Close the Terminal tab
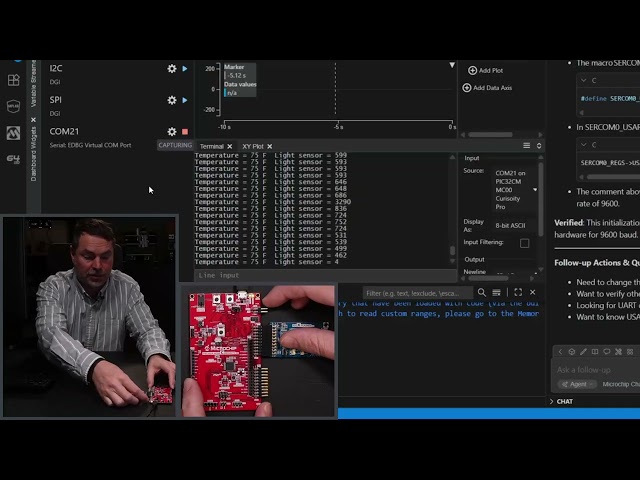 [x=230, y=146]
